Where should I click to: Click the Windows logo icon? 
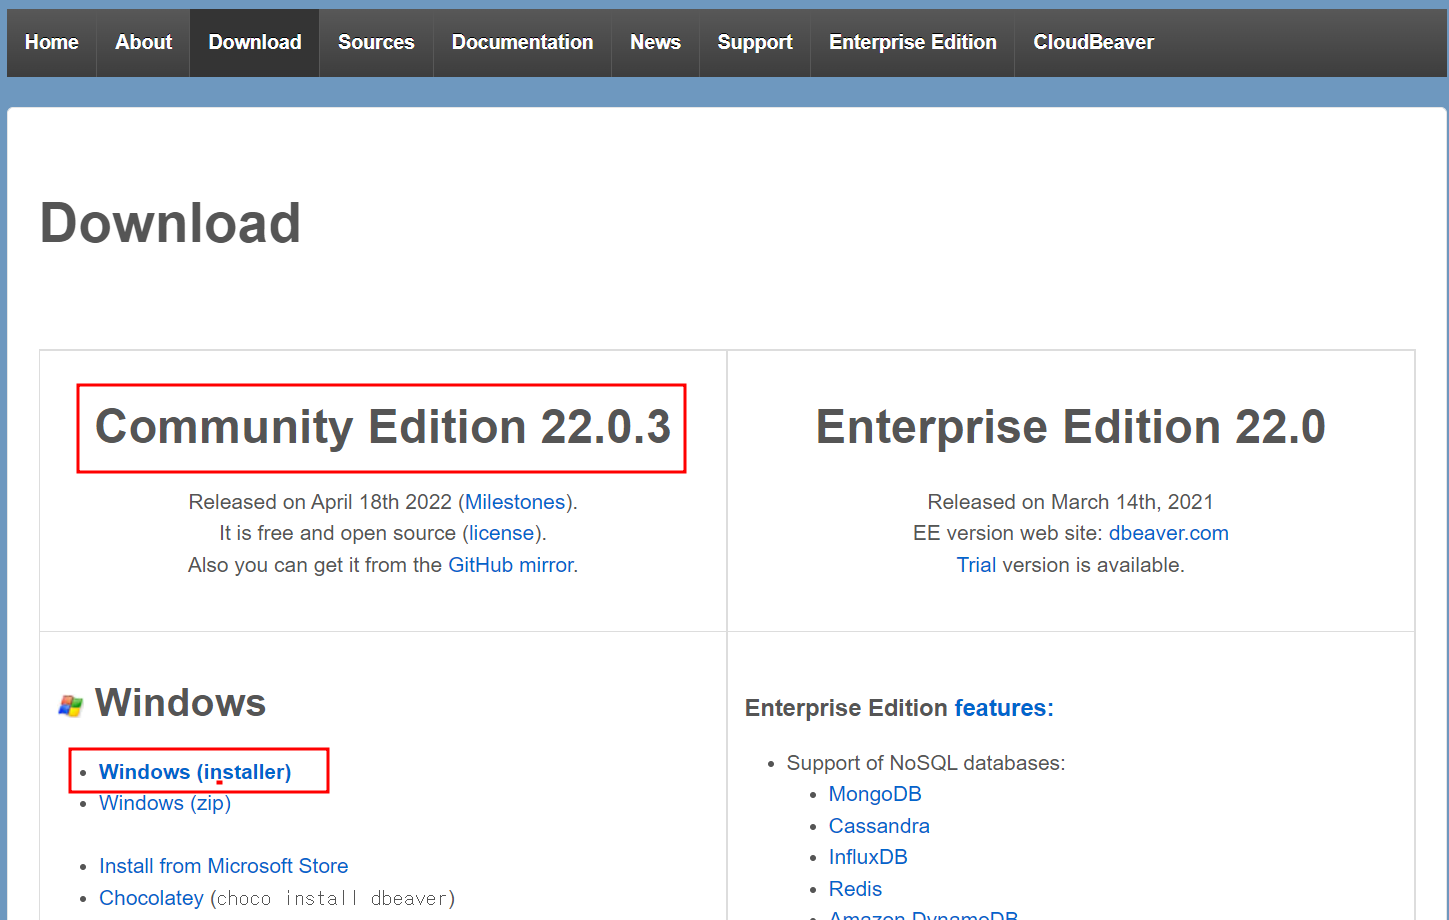[x=70, y=706]
